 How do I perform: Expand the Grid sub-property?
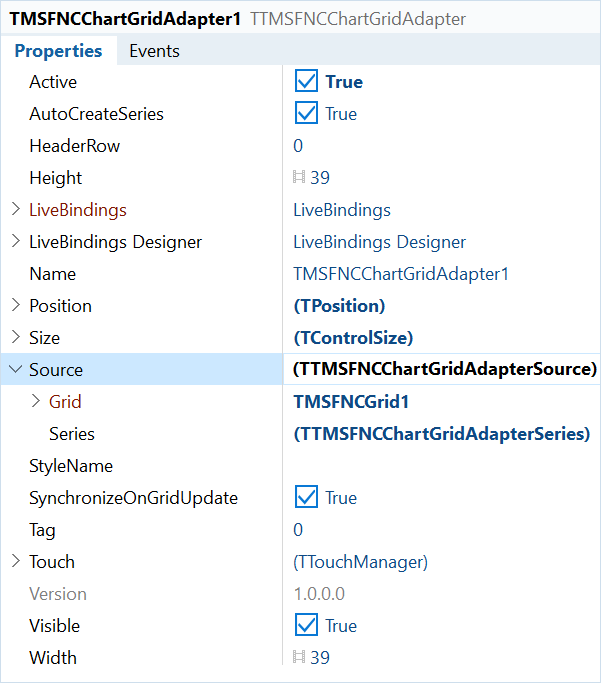click(x=36, y=401)
